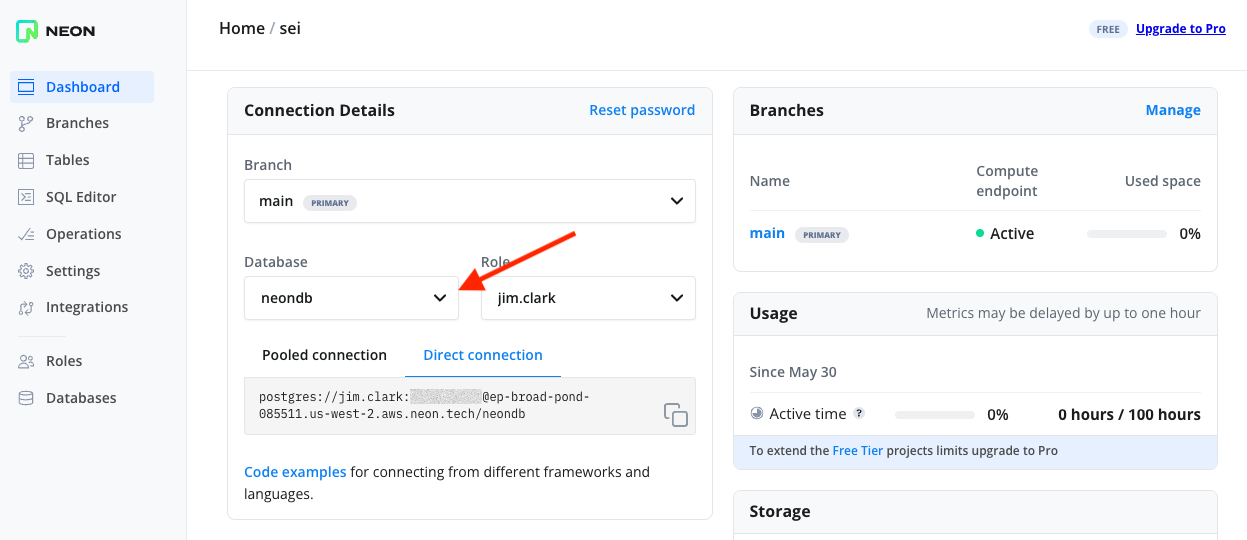
Task: Switch to the Pooled connection tab
Action: 324,355
